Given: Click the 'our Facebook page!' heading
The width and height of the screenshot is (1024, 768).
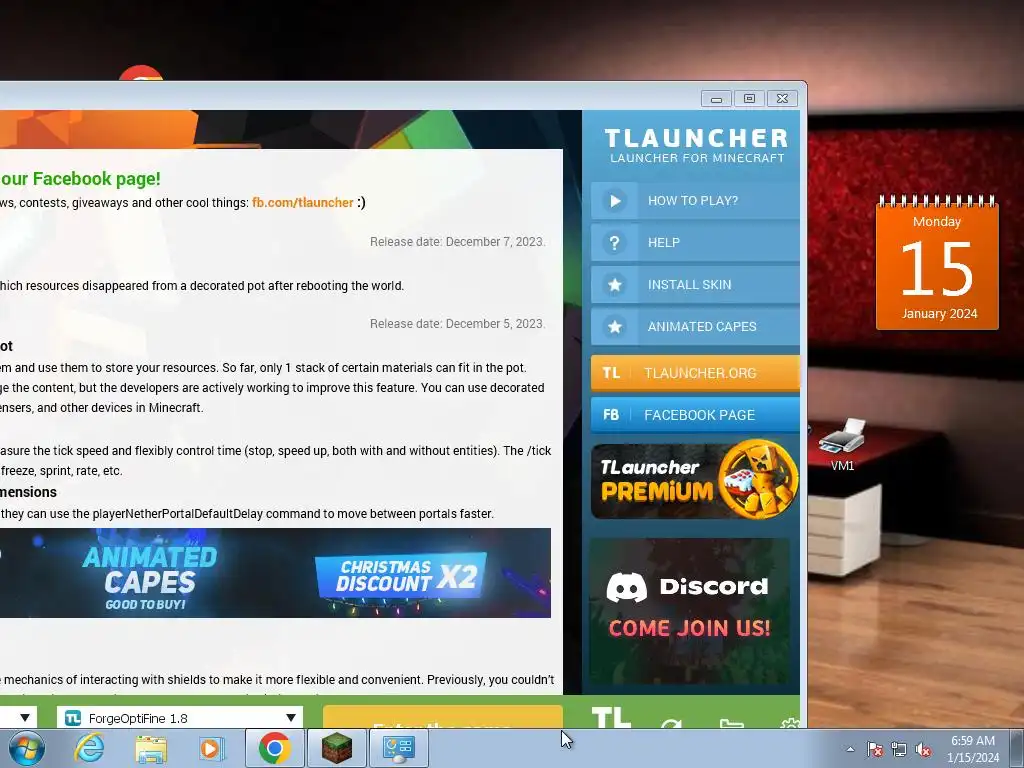Looking at the screenshot, I should tap(80, 178).
